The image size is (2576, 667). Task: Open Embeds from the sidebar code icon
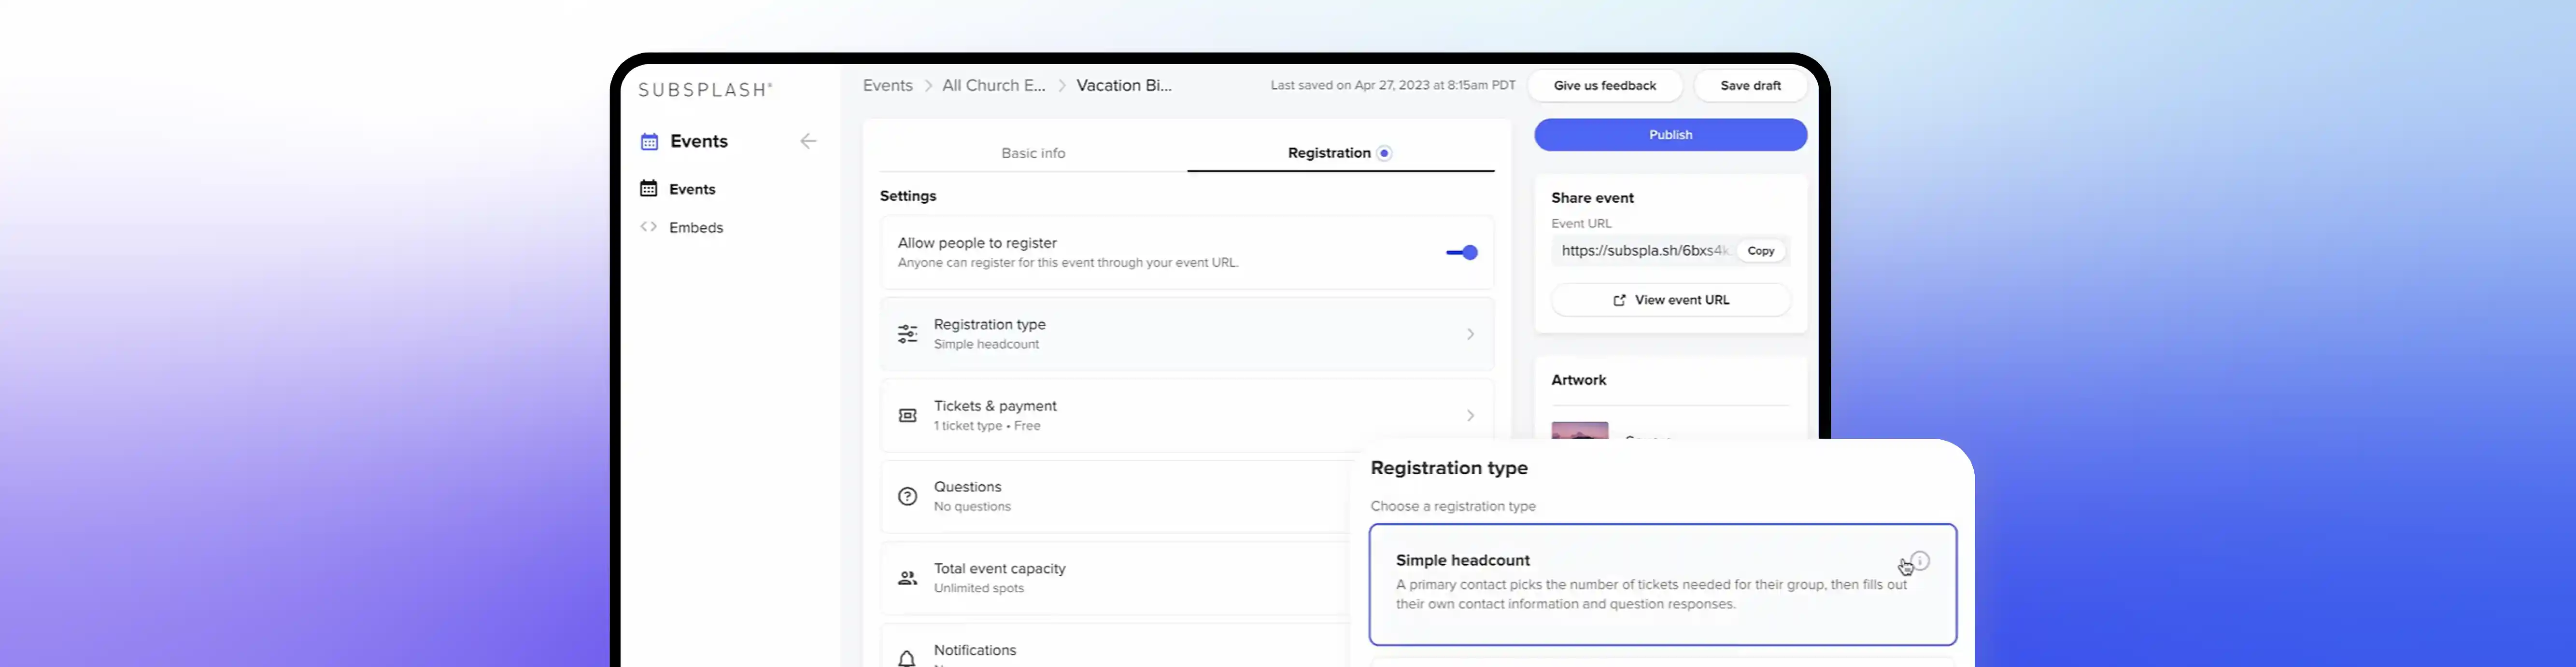[648, 227]
